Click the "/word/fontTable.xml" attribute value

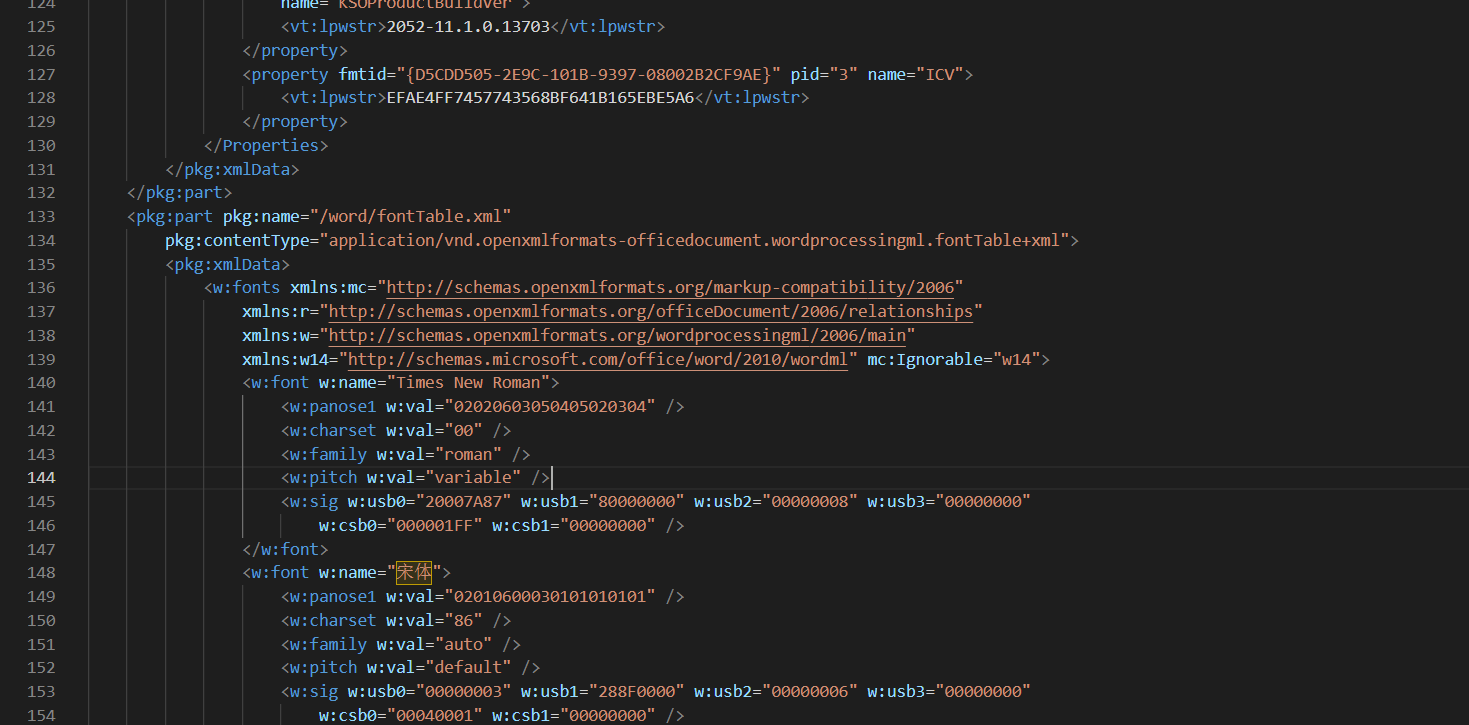[410, 216]
